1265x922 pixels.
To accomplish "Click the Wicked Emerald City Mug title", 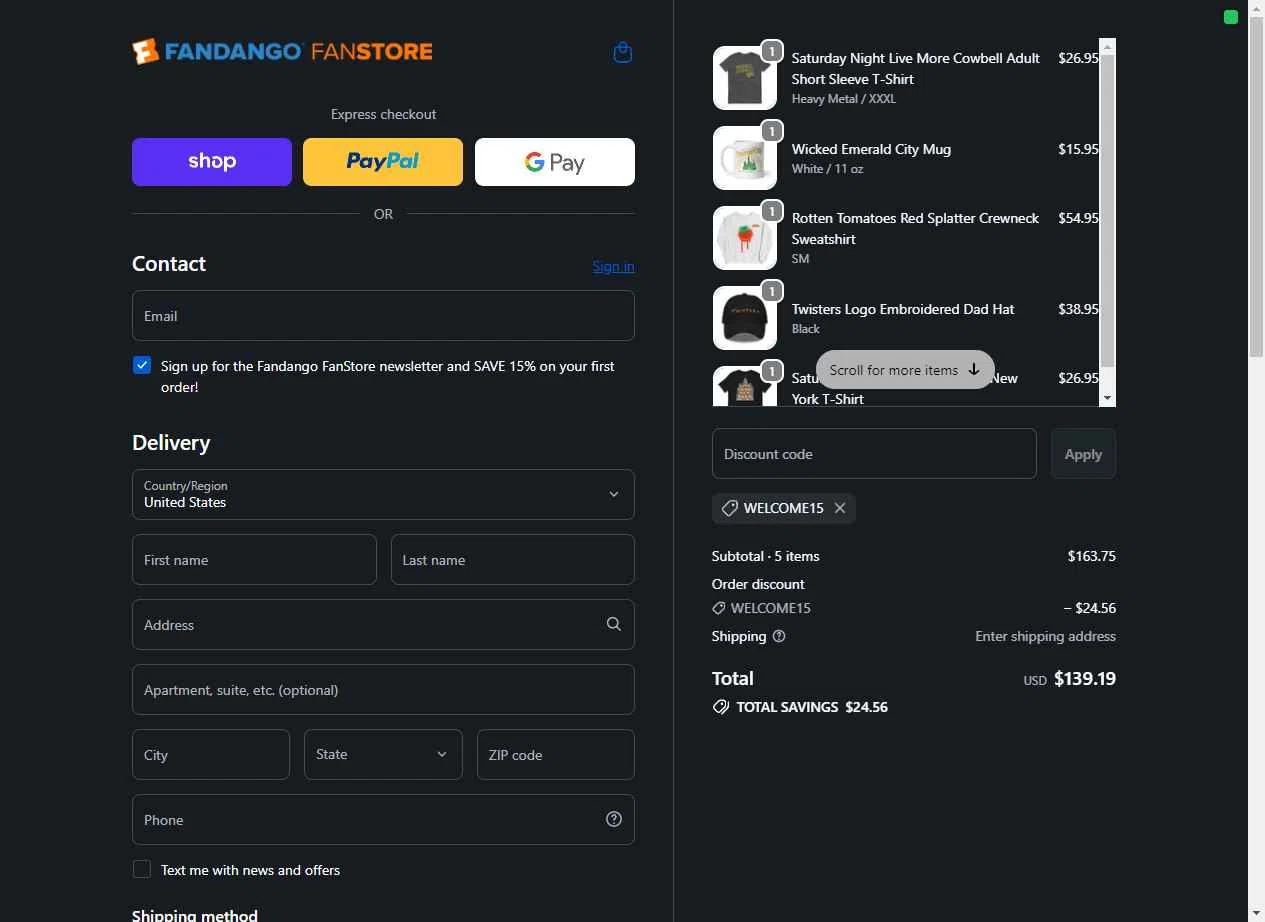I will click(871, 149).
